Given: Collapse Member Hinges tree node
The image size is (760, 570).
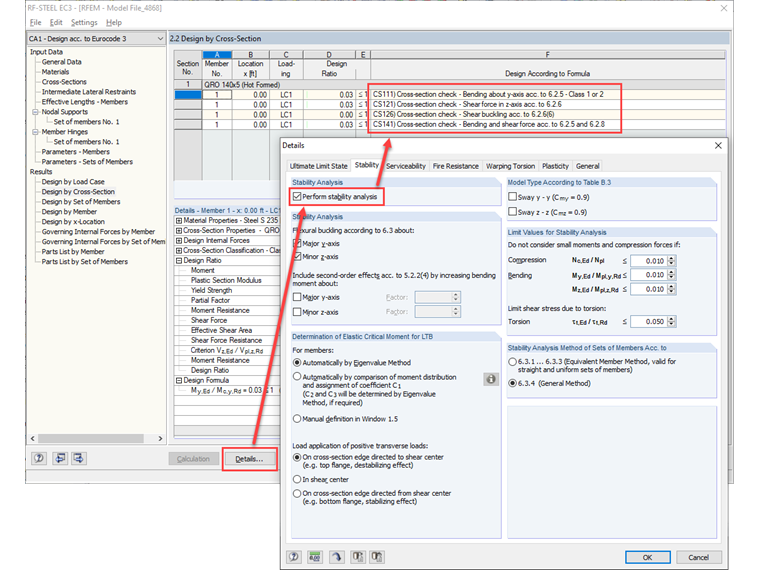Looking at the screenshot, I should (x=35, y=132).
